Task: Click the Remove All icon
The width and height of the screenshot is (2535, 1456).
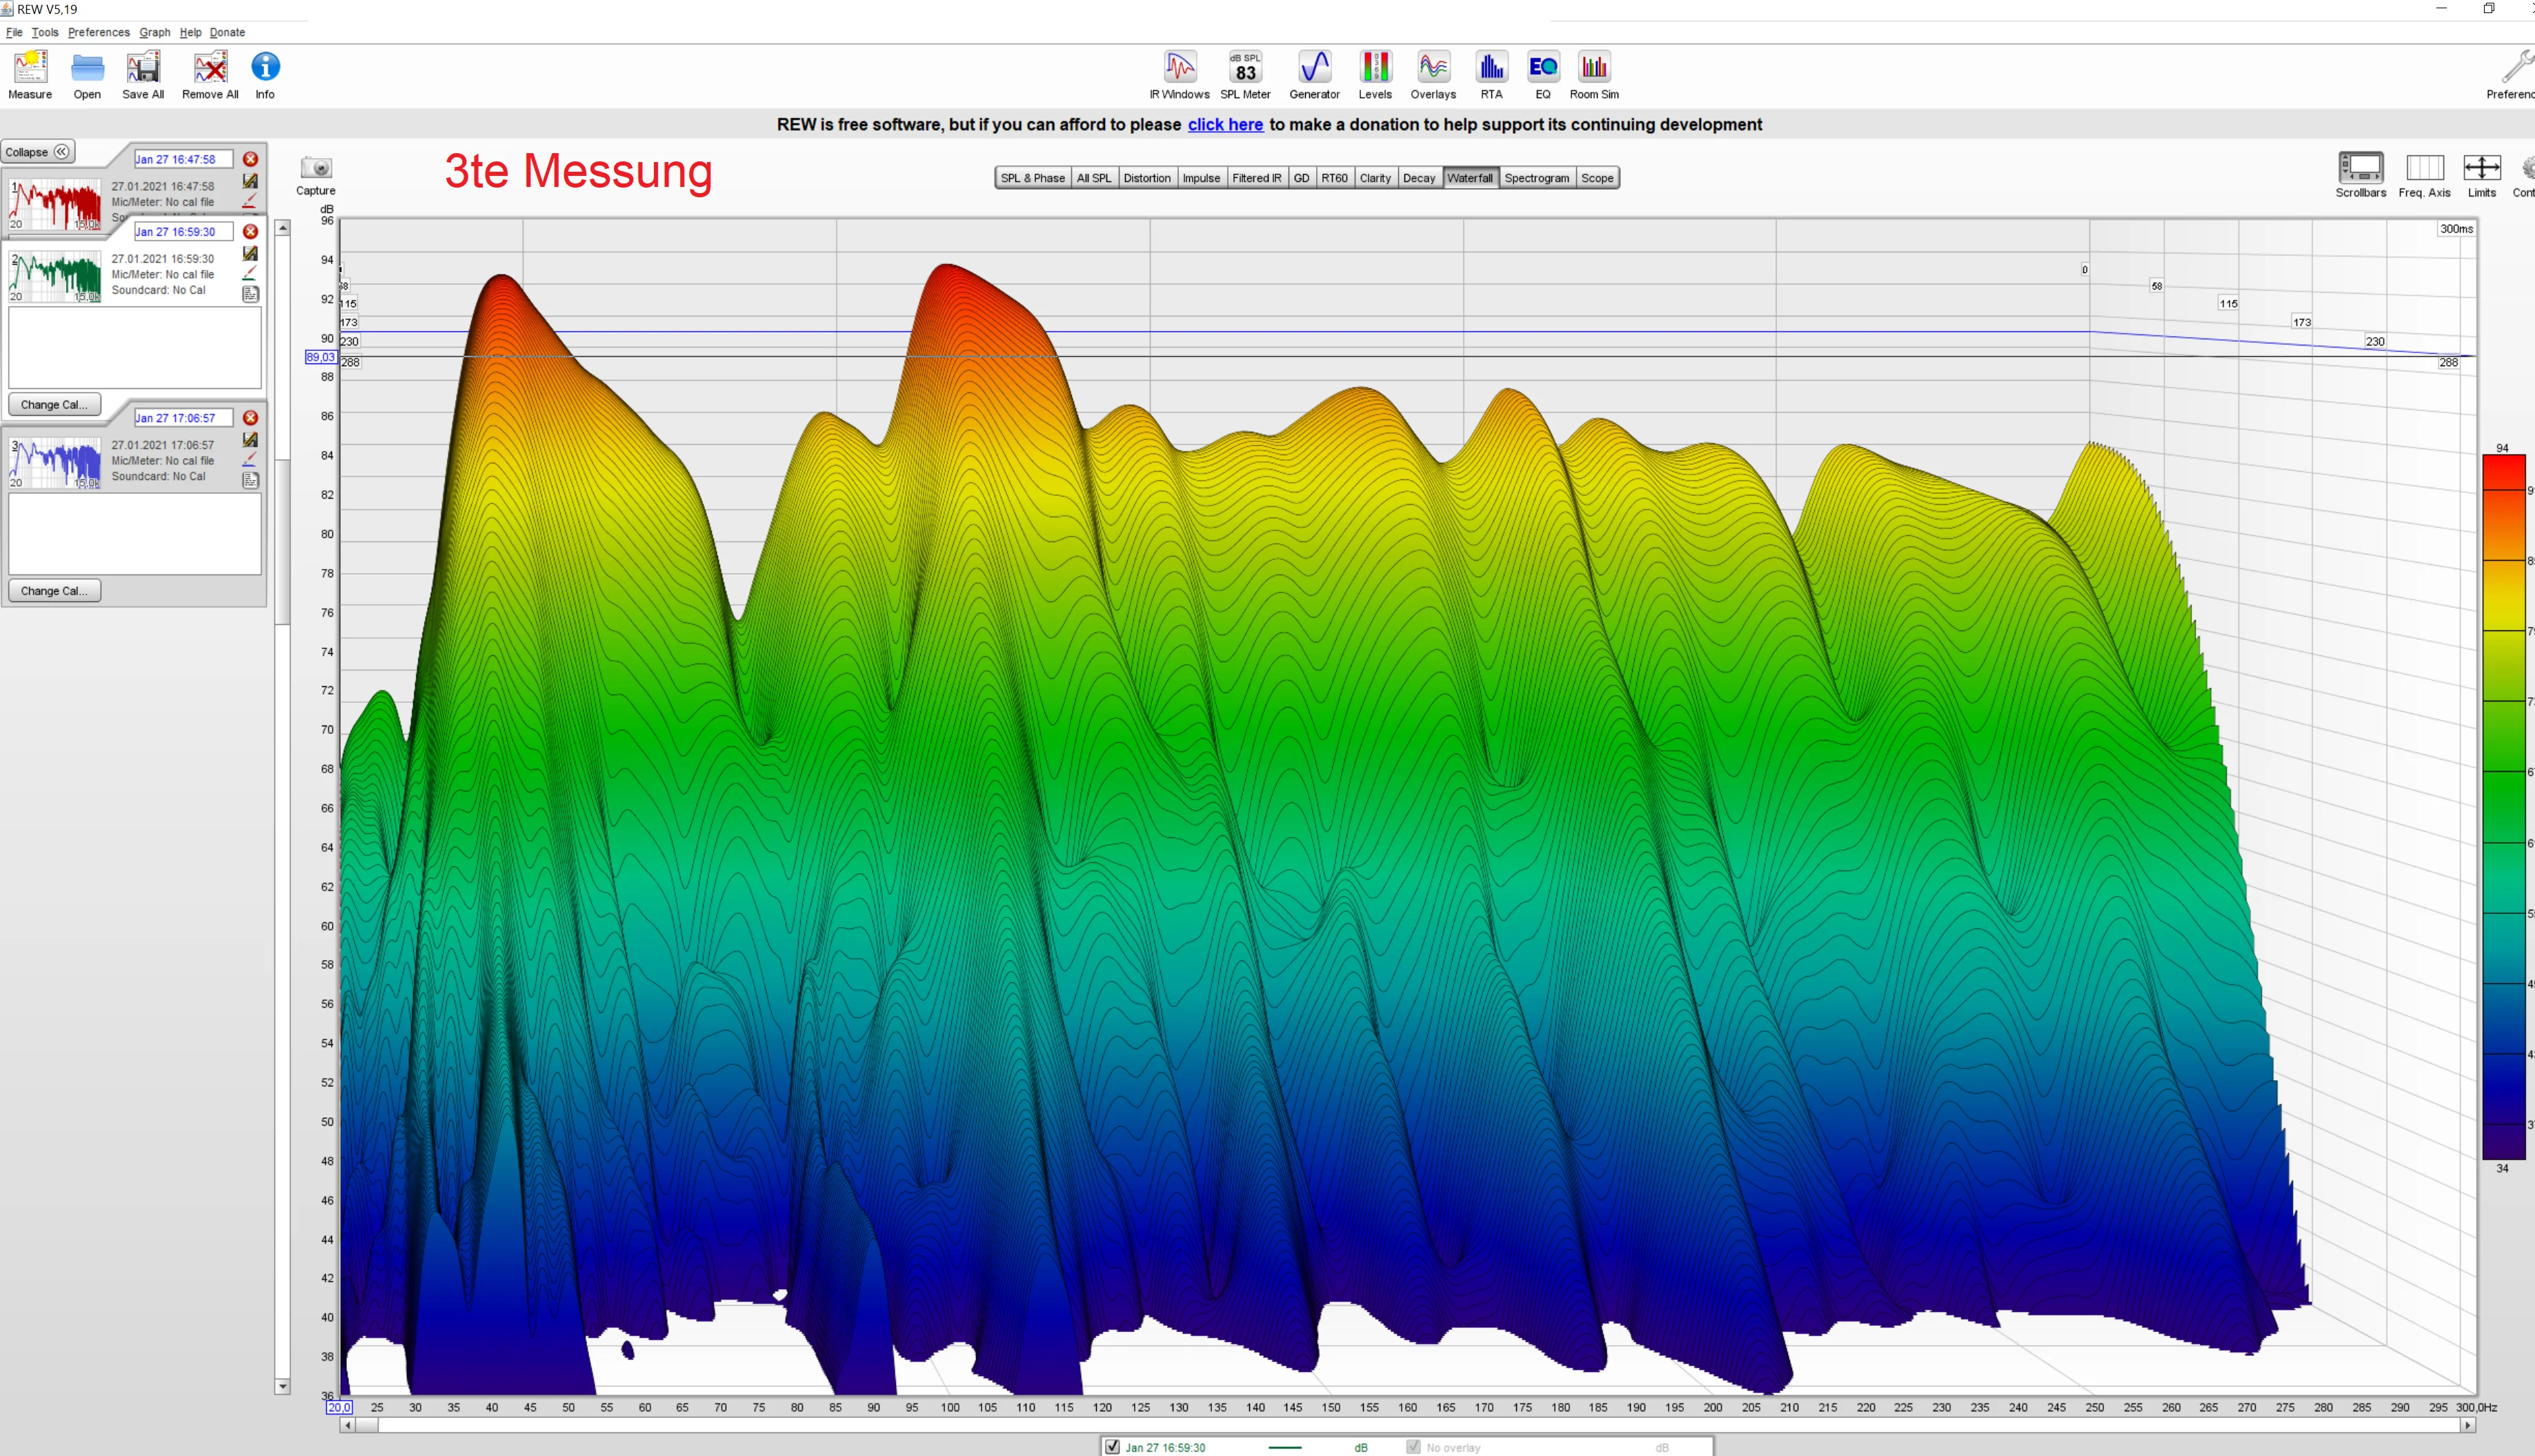Action: pyautogui.click(x=210, y=75)
